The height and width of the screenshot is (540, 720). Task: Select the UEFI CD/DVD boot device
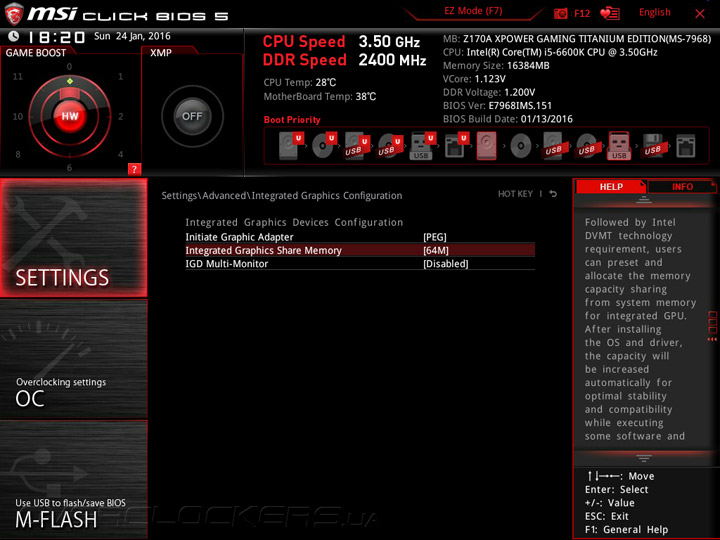(x=324, y=146)
